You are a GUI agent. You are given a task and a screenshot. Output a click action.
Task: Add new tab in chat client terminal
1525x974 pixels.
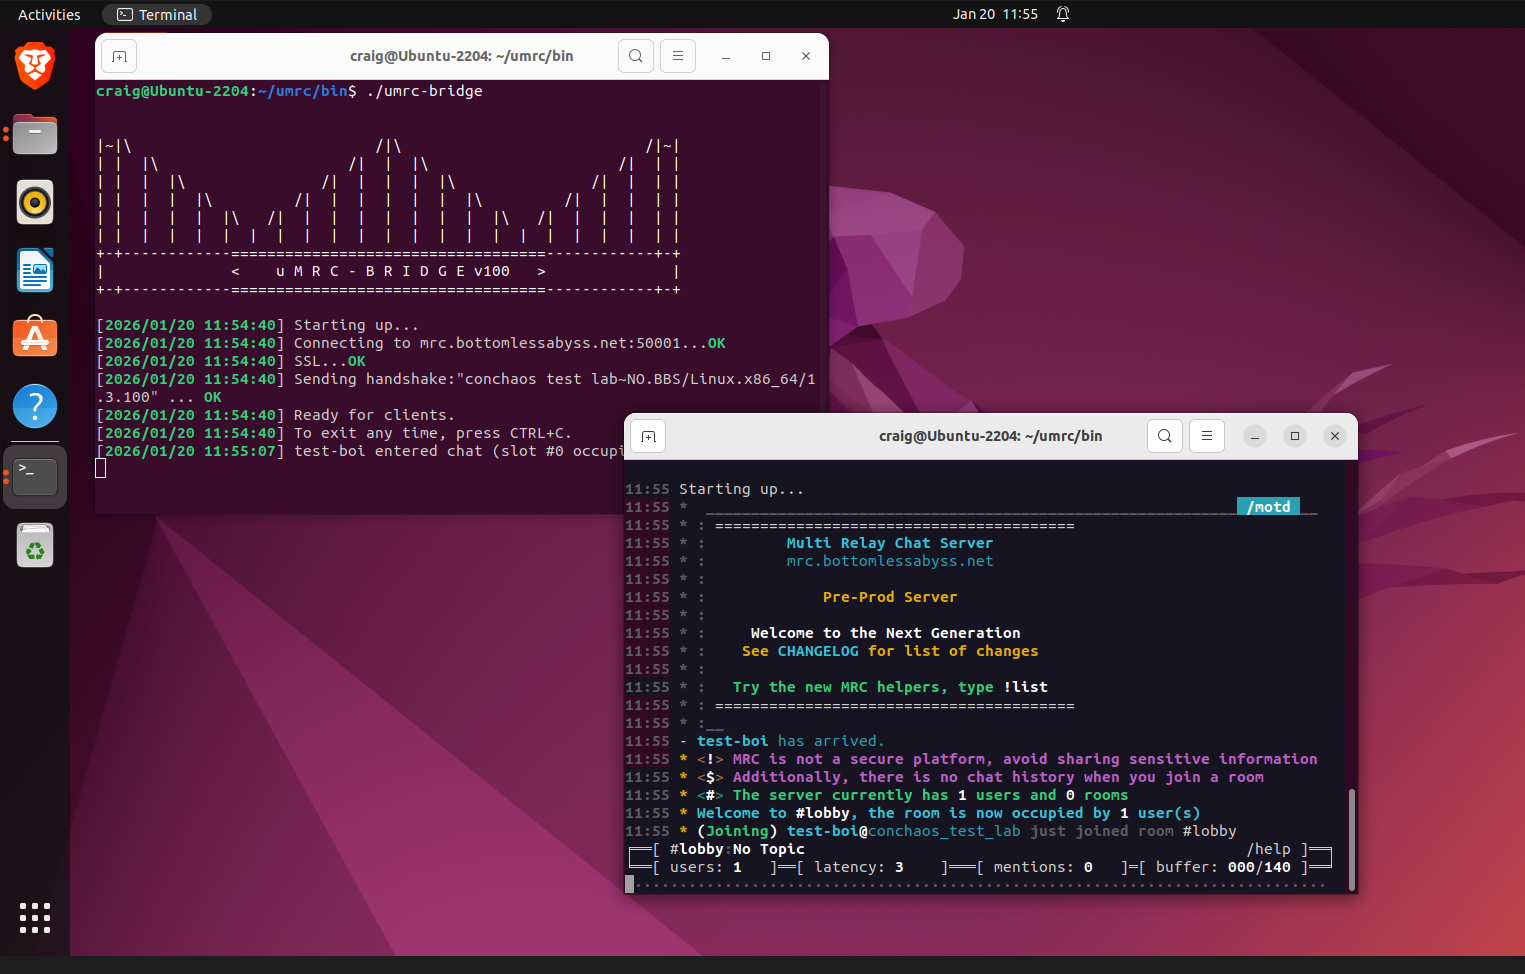click(648, 436)
